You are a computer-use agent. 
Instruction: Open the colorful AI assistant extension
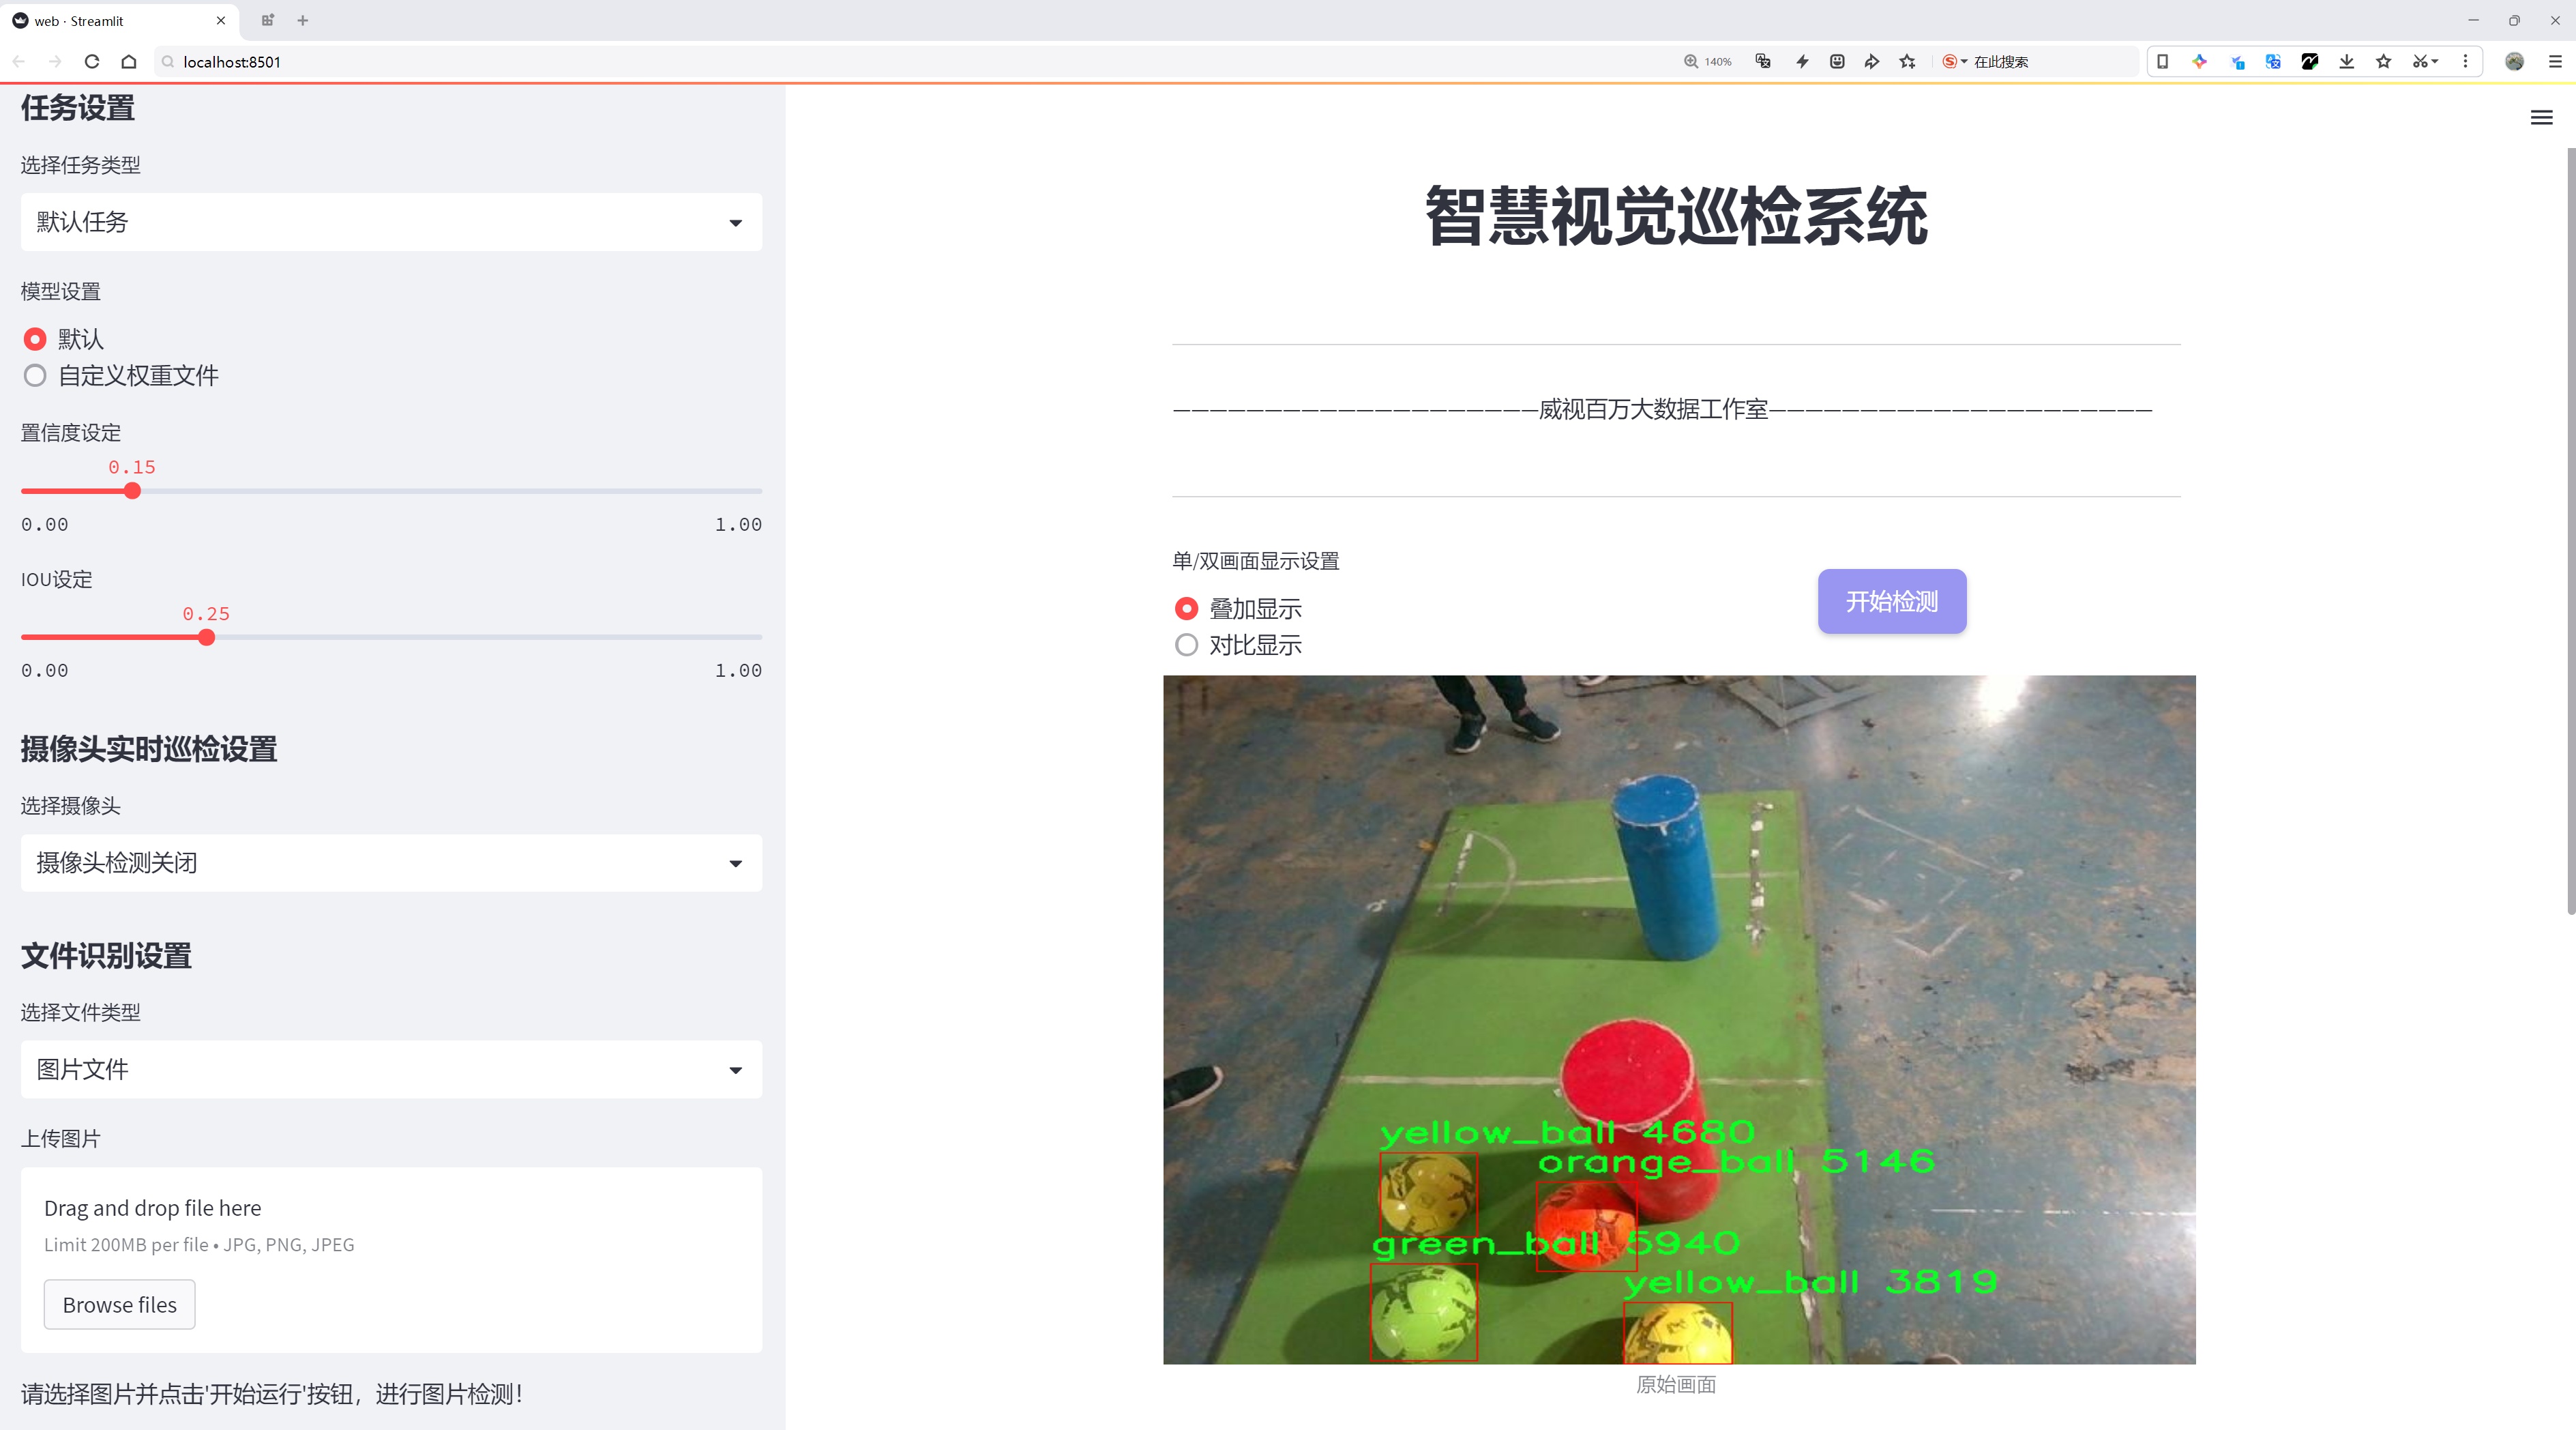click(2199, 61)
